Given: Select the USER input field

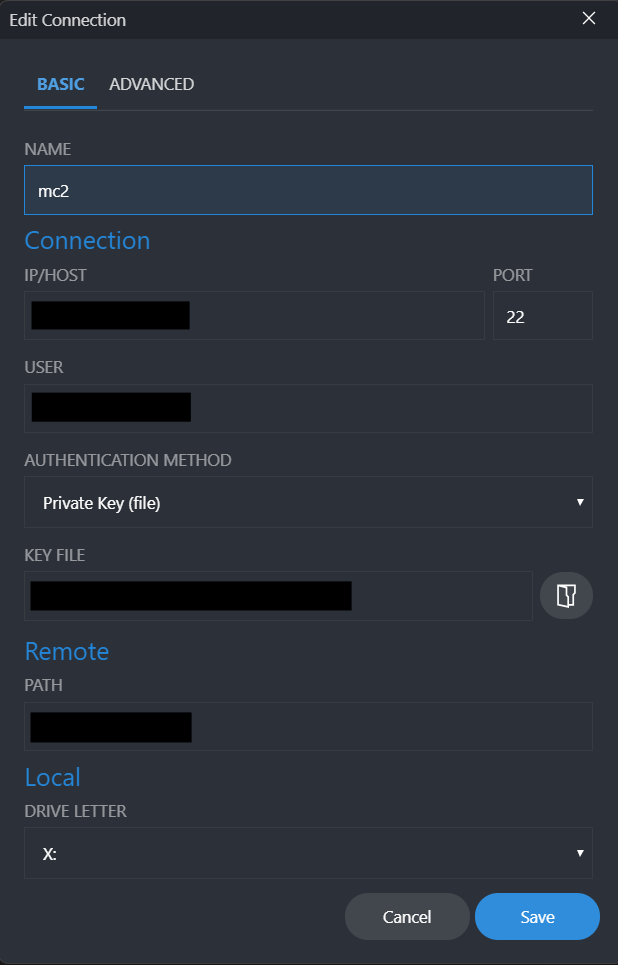Looking at the screenshot, I should (x=308, y=407).
